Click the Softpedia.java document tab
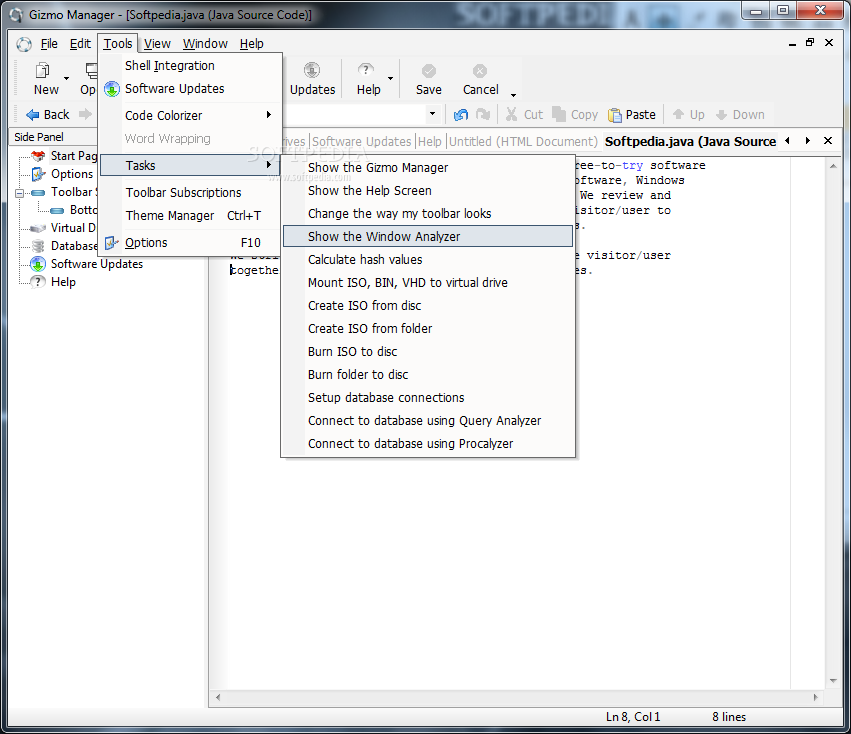 pyautogui.click(x=690, y=142)
